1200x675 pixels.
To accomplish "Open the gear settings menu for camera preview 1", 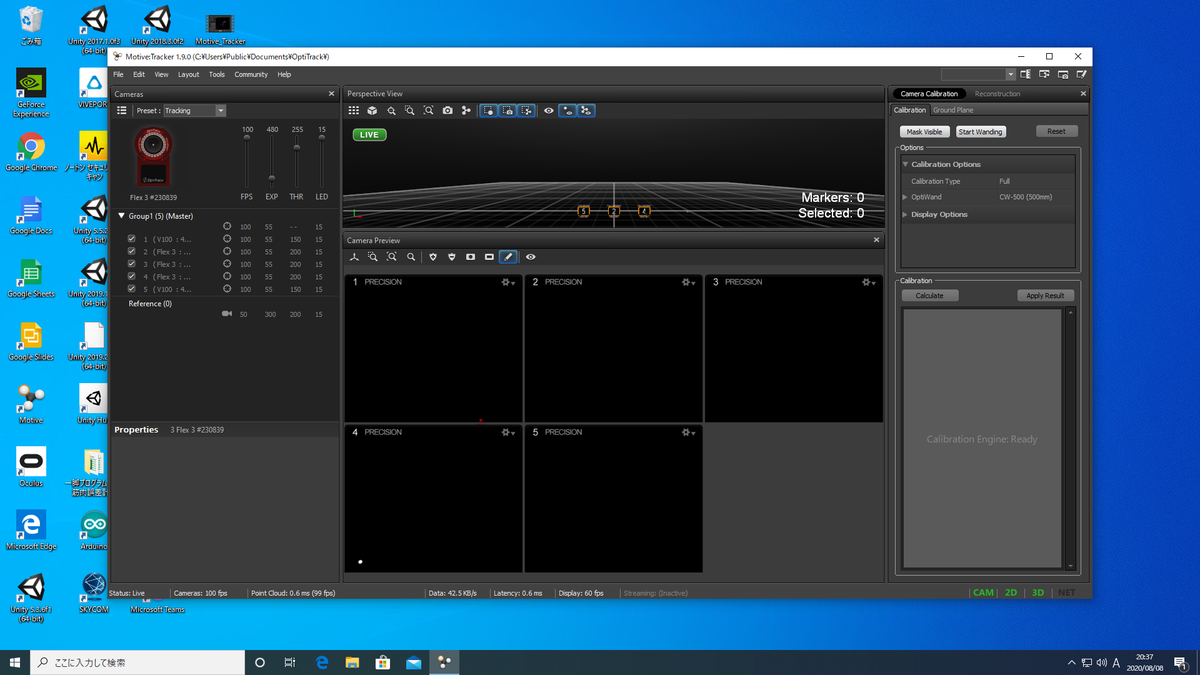I will (x=508, y=283).
